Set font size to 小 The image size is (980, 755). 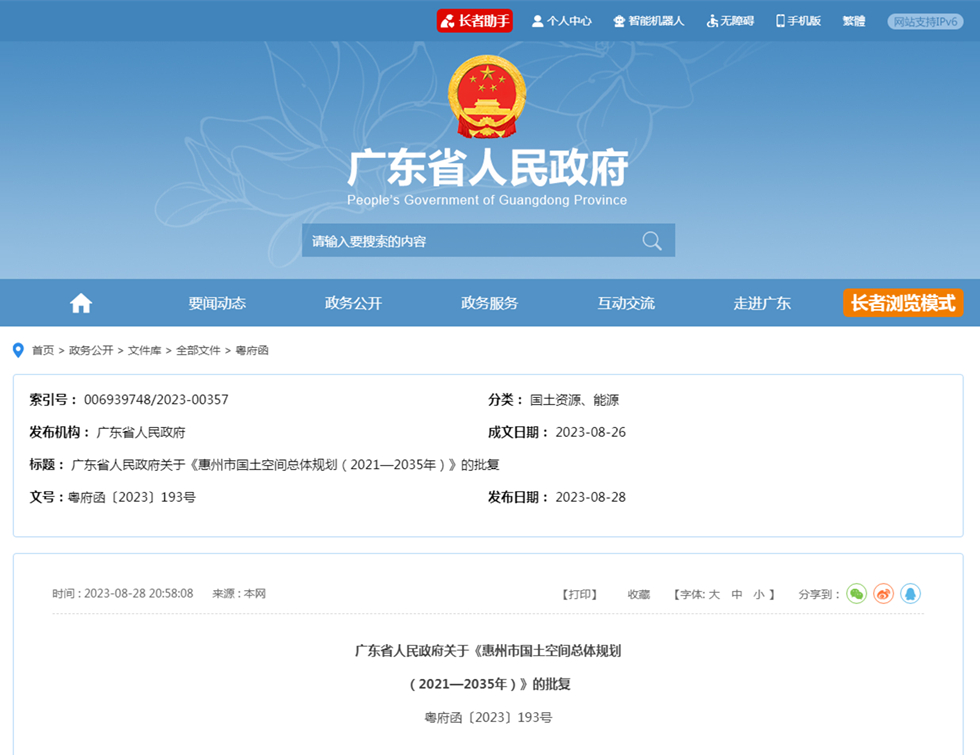pyautogui.click(x=759, y=594)
